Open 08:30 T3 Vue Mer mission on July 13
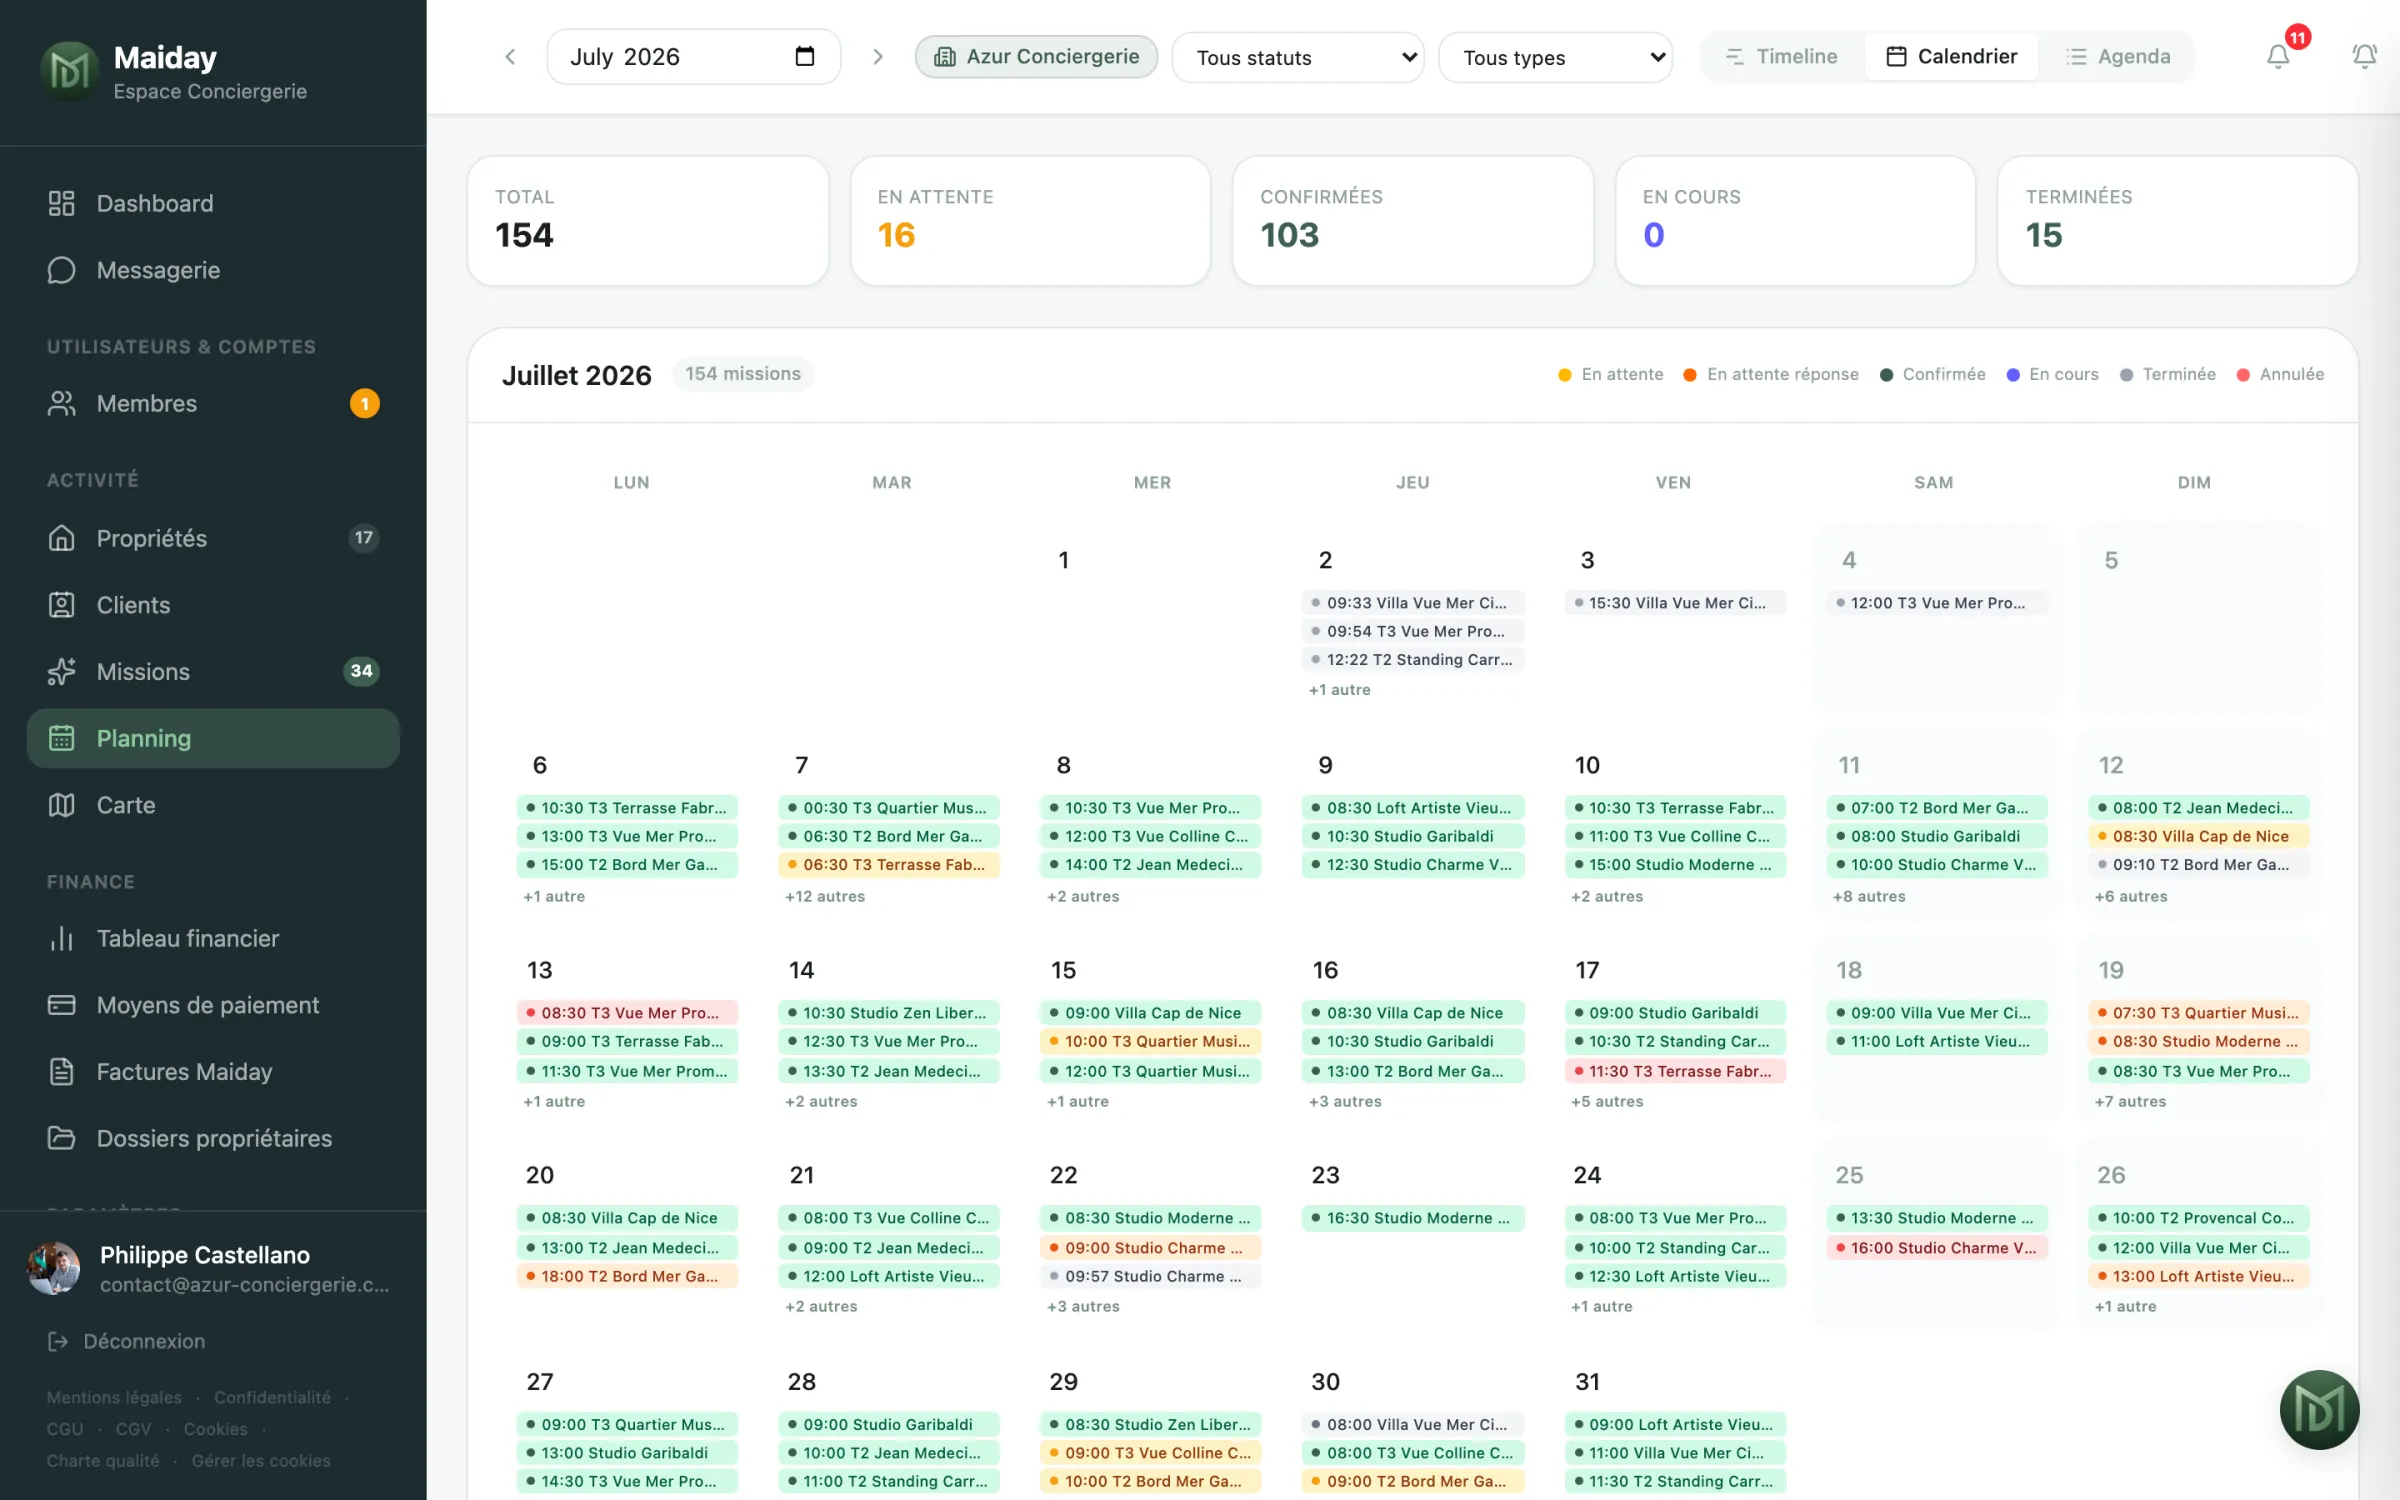The width and height of the screenshot is (2400, 1500). (627, 1012)
